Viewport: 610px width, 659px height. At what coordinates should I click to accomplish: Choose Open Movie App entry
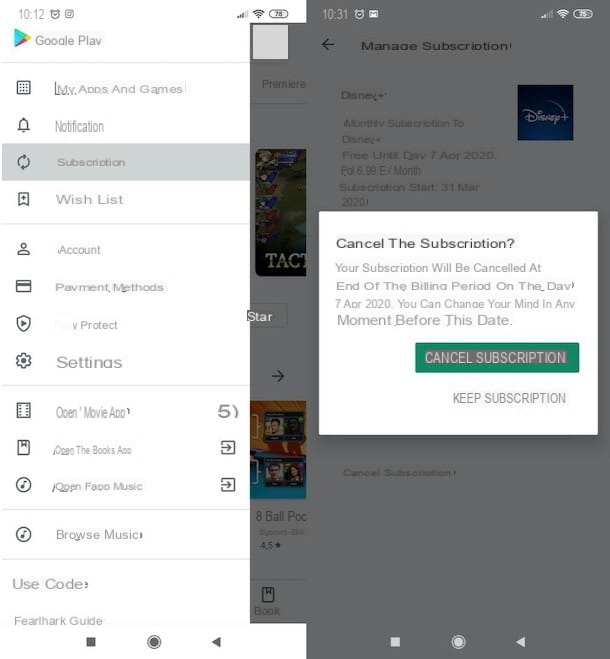pos(126,411)
